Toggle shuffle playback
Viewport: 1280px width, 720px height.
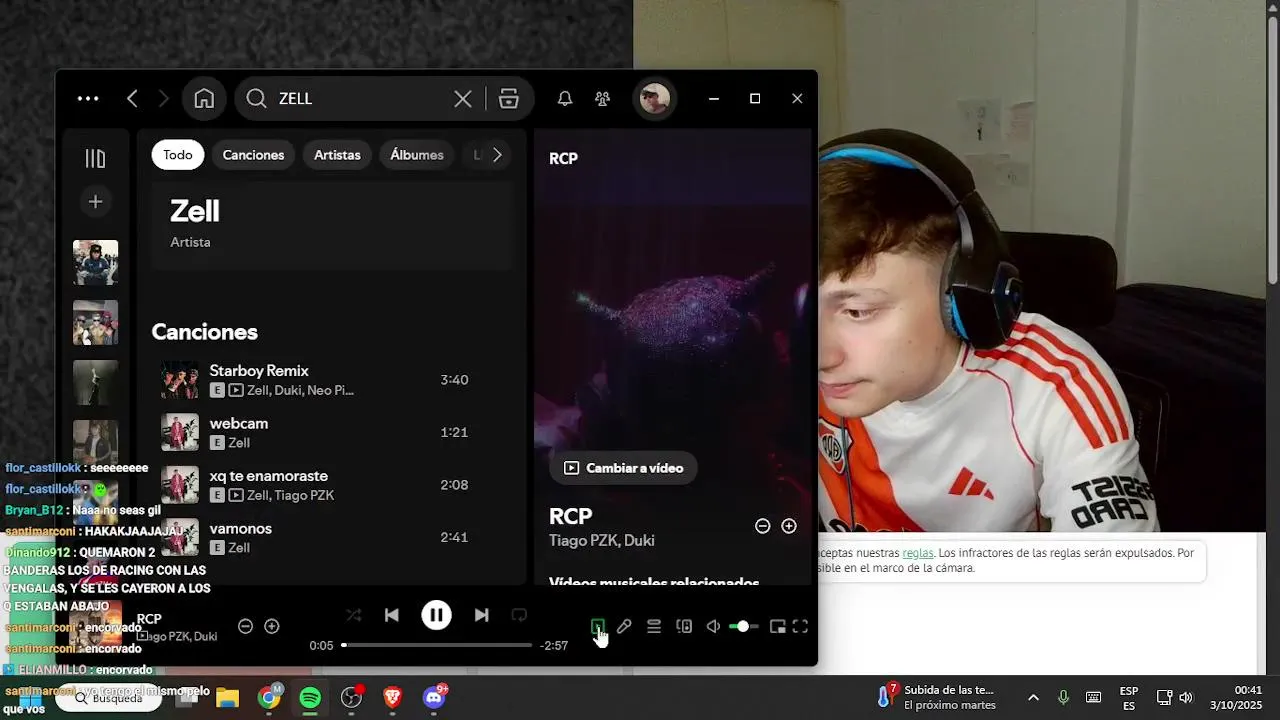(x=353, y=615)
